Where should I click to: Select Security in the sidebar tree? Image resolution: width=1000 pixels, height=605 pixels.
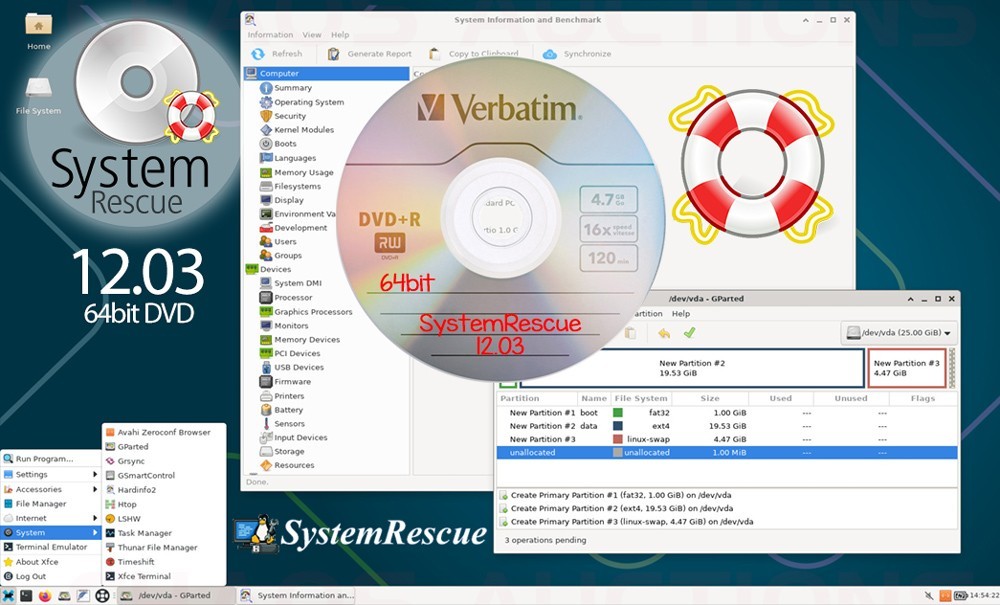290,116
